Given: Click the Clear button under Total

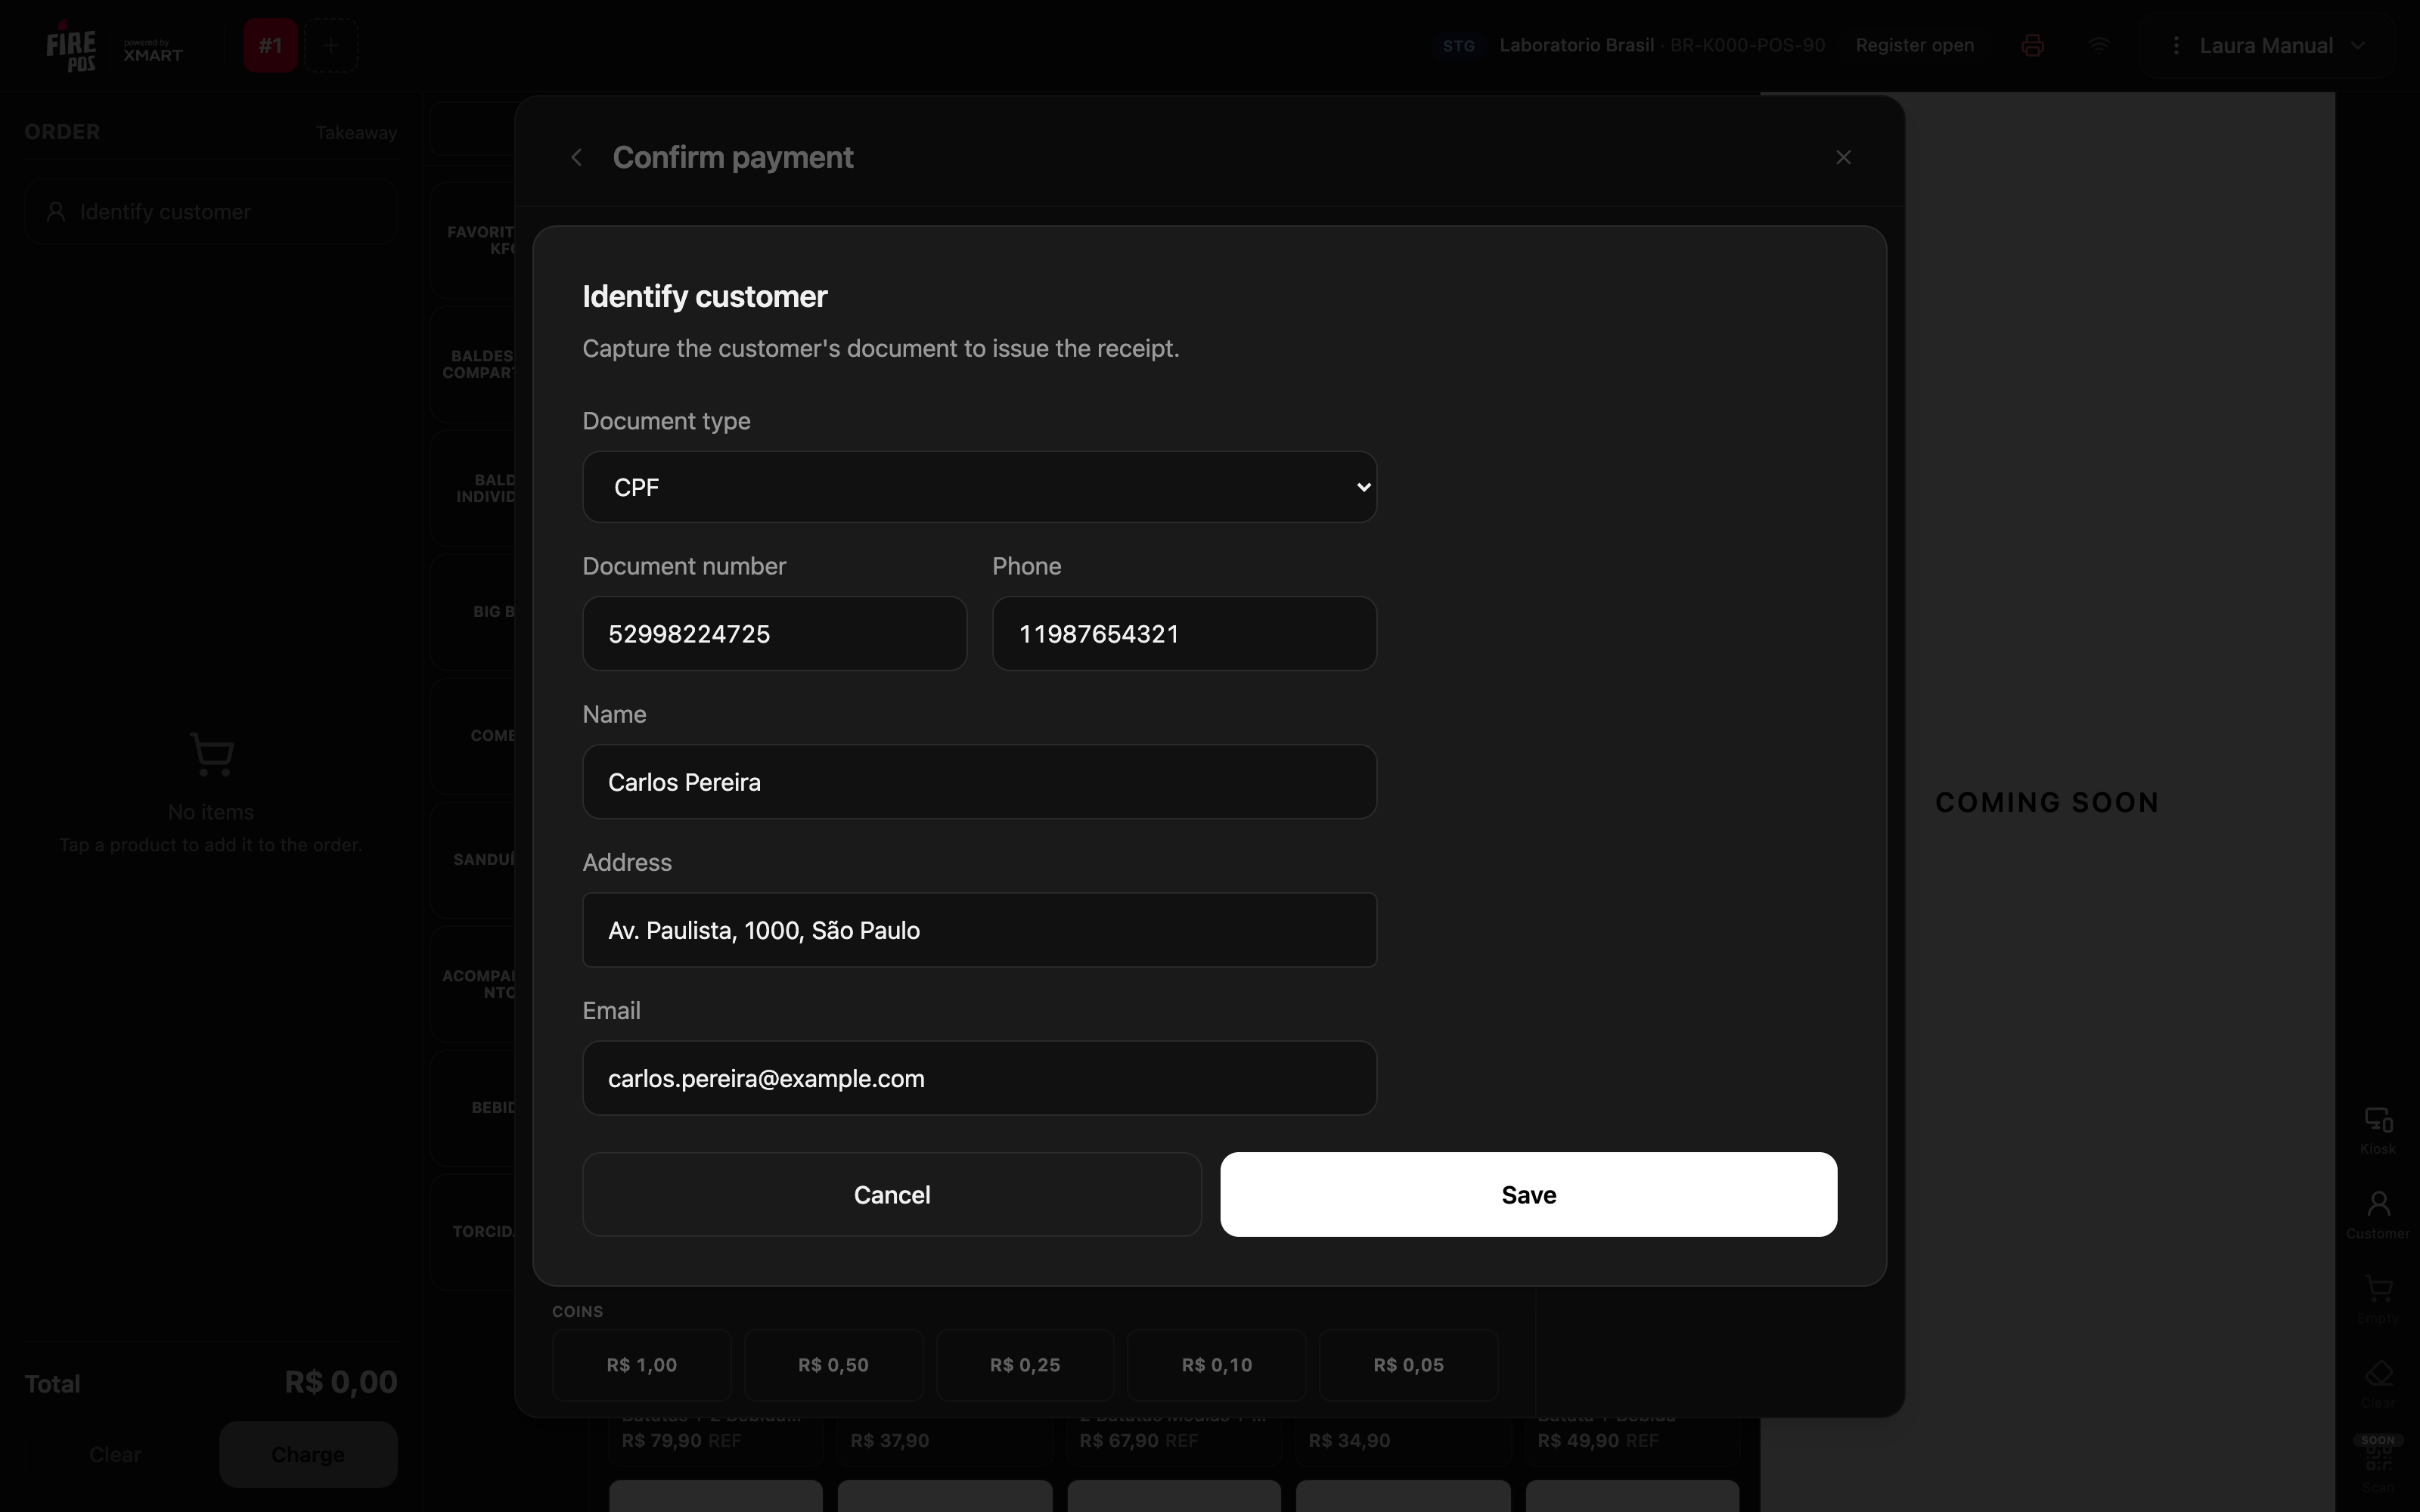Looking at the screenshot, I should [115, 1454].
